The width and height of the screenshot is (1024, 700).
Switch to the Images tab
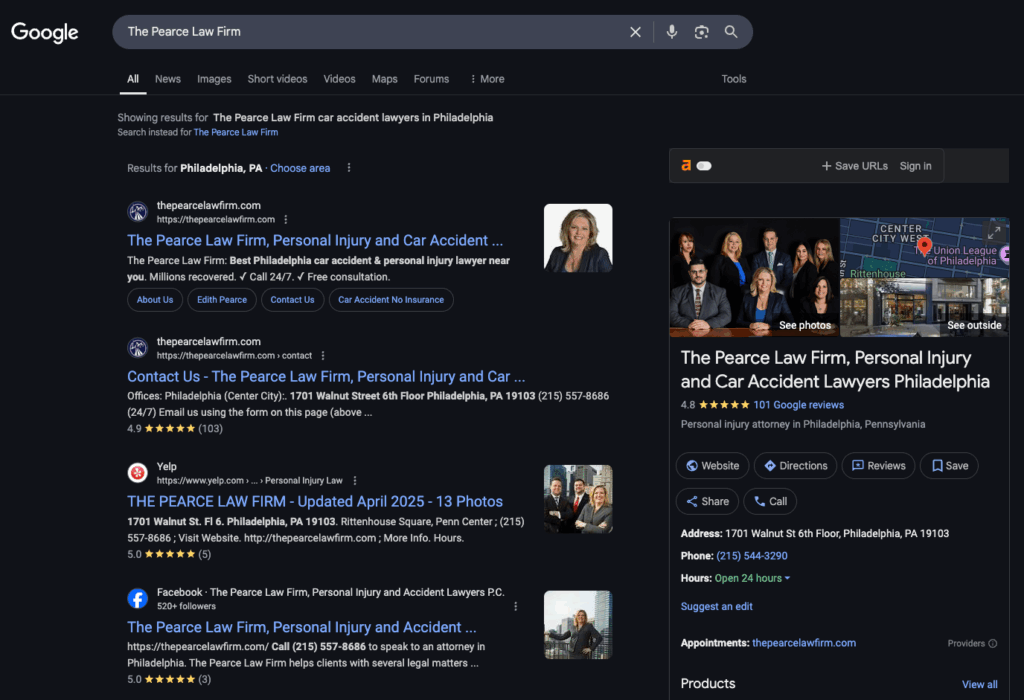click(x=214, y=79)
